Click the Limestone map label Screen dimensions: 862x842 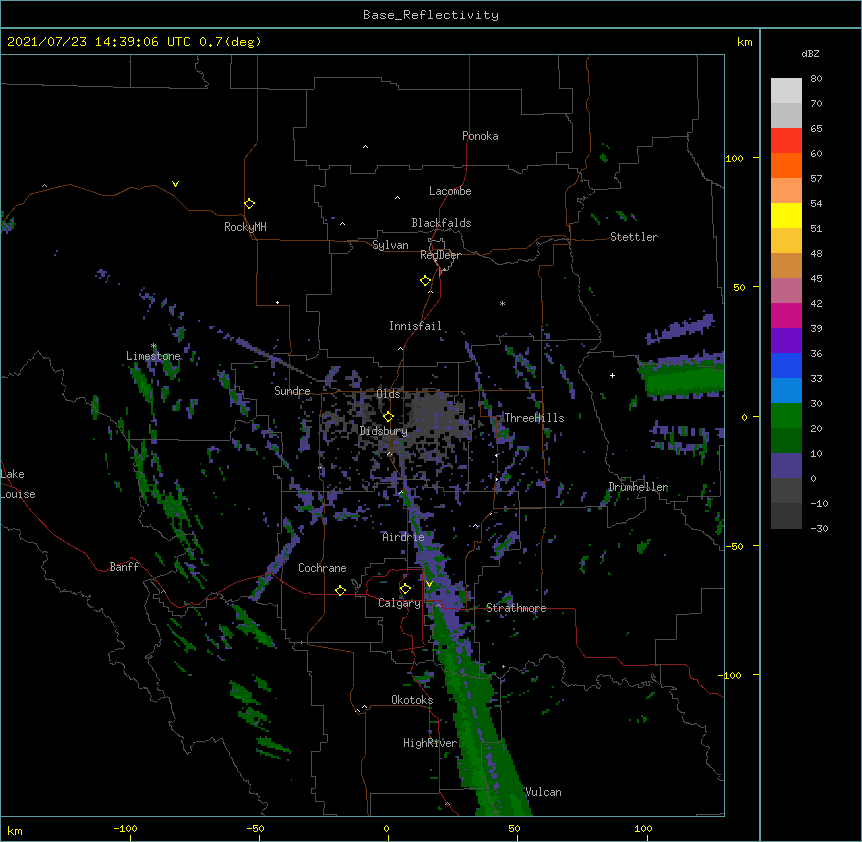(x=153, y=356)
